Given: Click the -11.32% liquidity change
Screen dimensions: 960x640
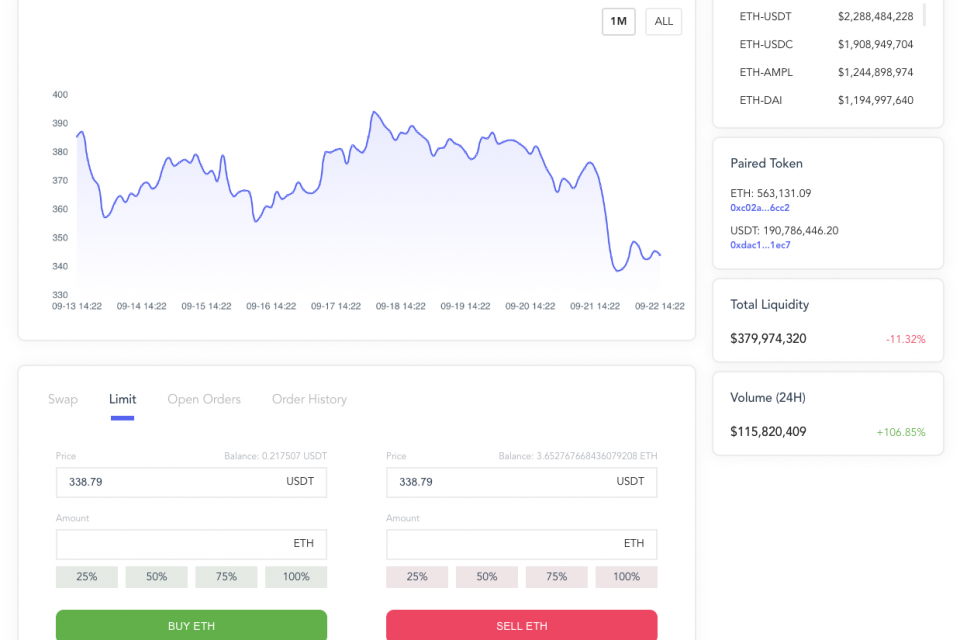Looking at the screenshot, I should 906,339.
